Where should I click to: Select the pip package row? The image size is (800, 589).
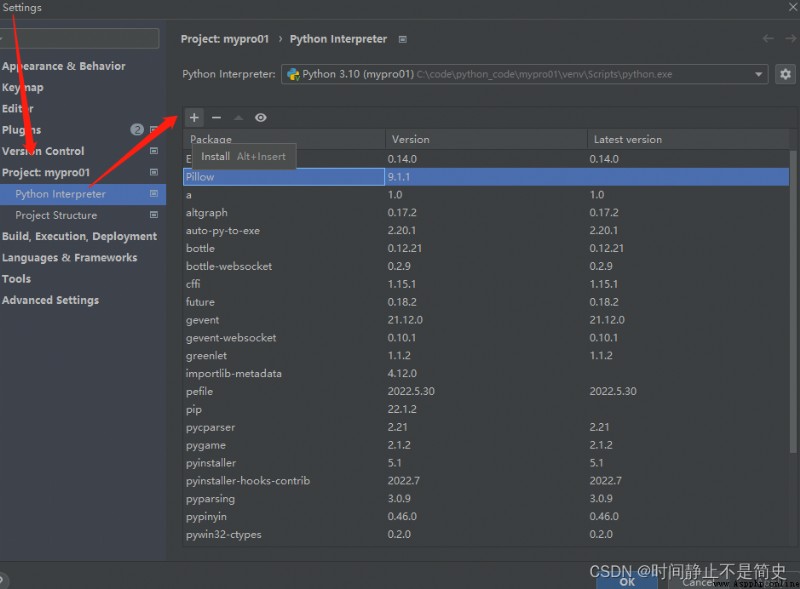point(486,409)
